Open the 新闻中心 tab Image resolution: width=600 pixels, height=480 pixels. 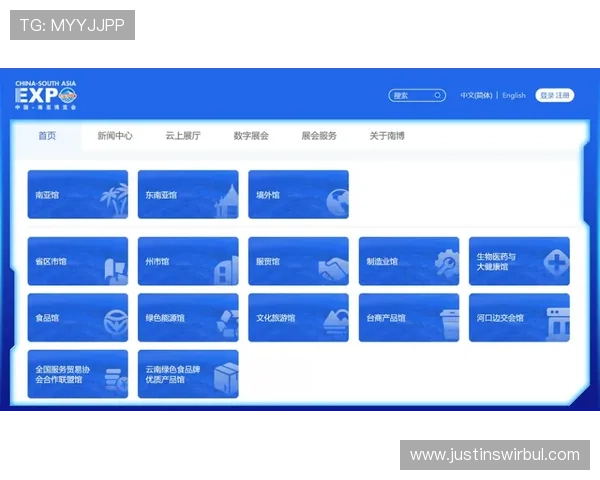point(115,136)
